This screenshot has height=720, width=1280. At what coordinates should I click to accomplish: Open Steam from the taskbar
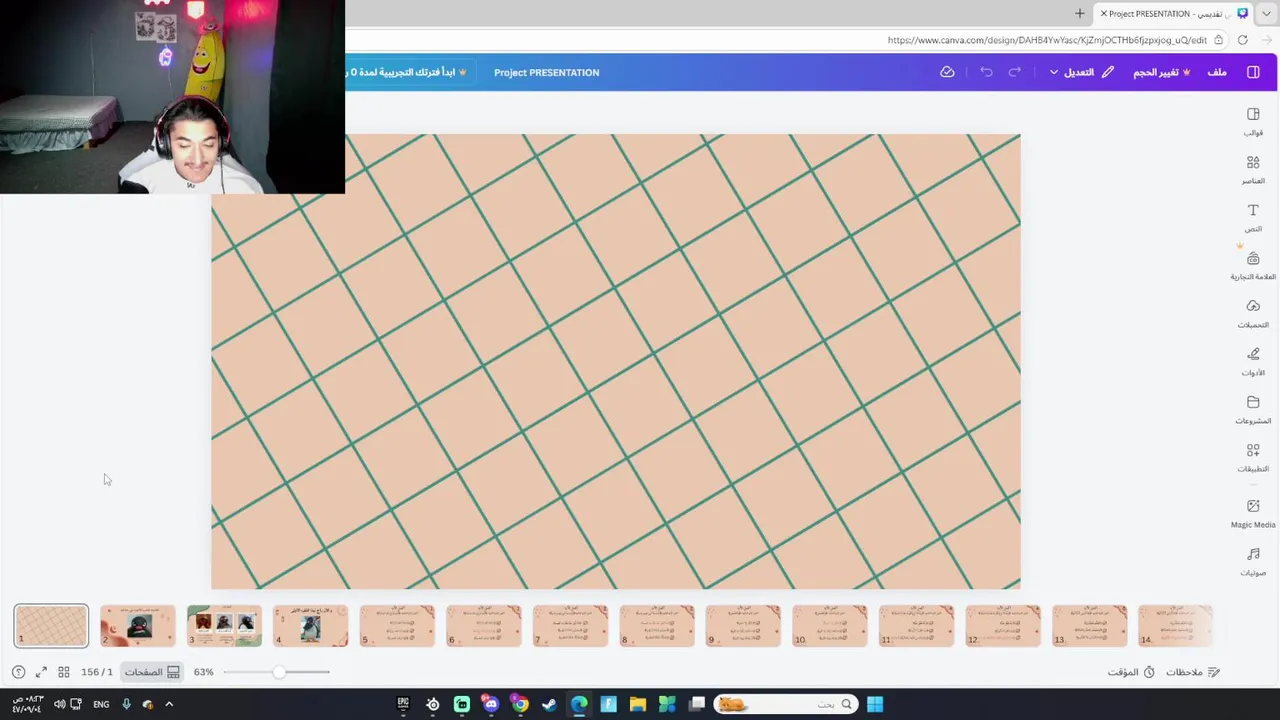point(549,704)
